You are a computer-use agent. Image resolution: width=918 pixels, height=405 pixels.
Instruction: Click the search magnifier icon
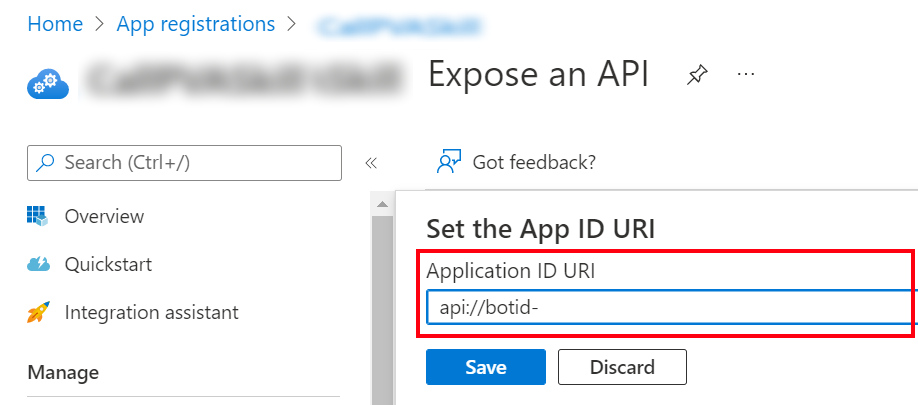point(46,162)
